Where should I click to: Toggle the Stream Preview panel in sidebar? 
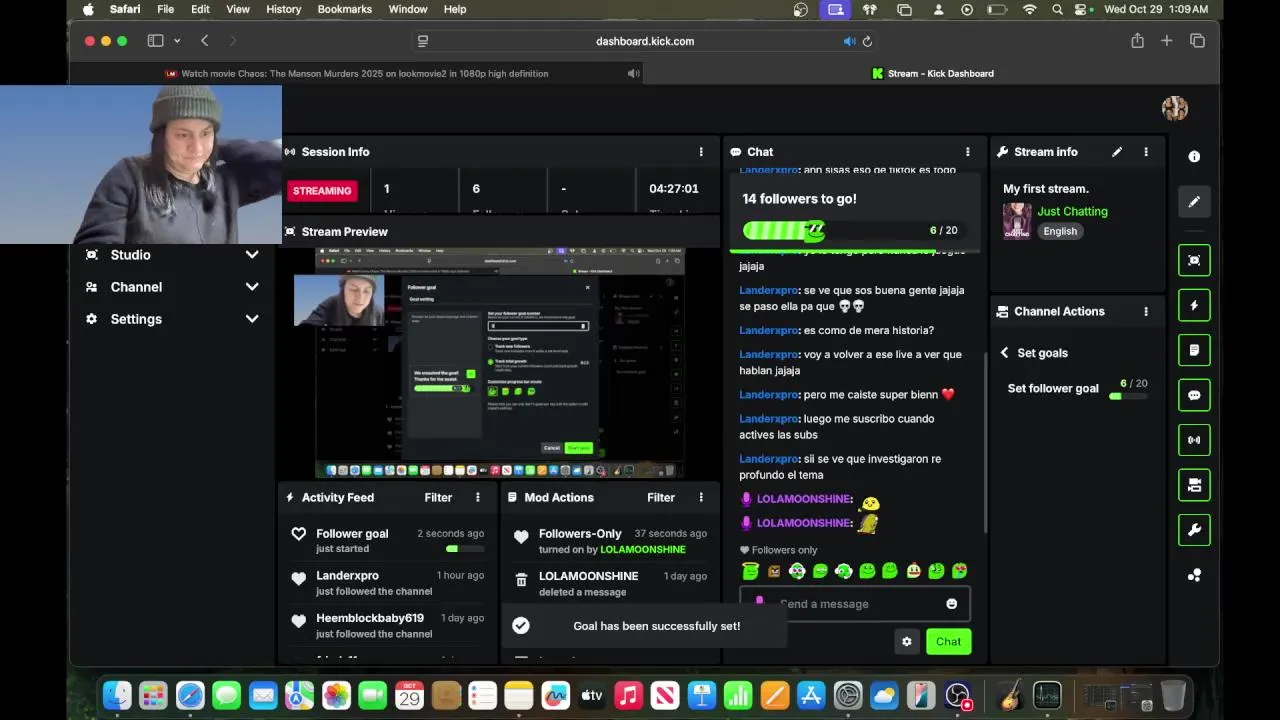[1194, 260]
